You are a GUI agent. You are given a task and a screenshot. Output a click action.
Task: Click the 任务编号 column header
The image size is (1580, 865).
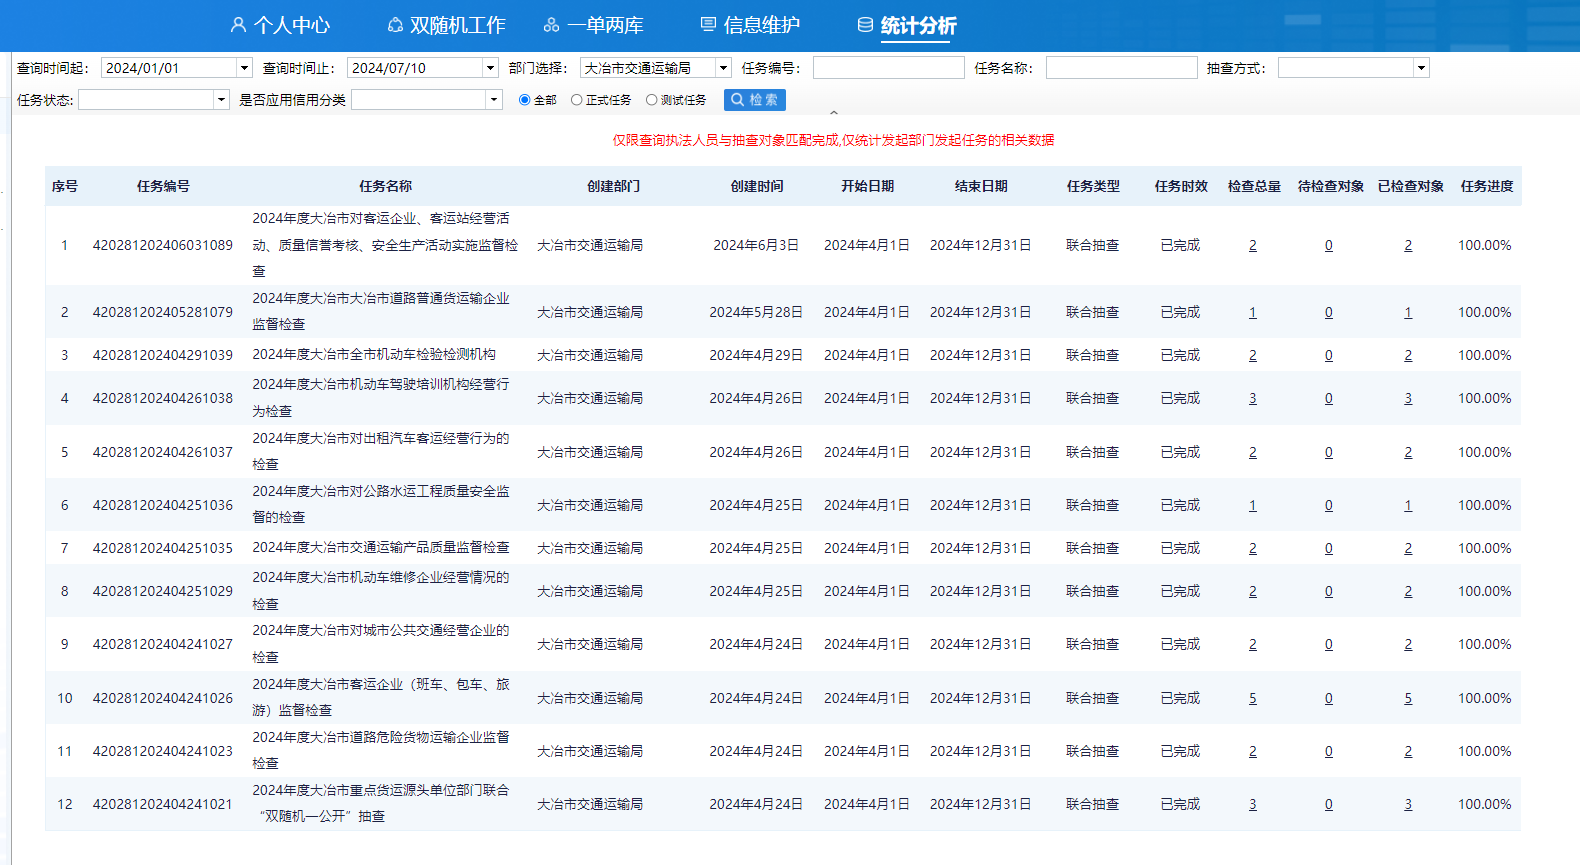click(163, 186)
